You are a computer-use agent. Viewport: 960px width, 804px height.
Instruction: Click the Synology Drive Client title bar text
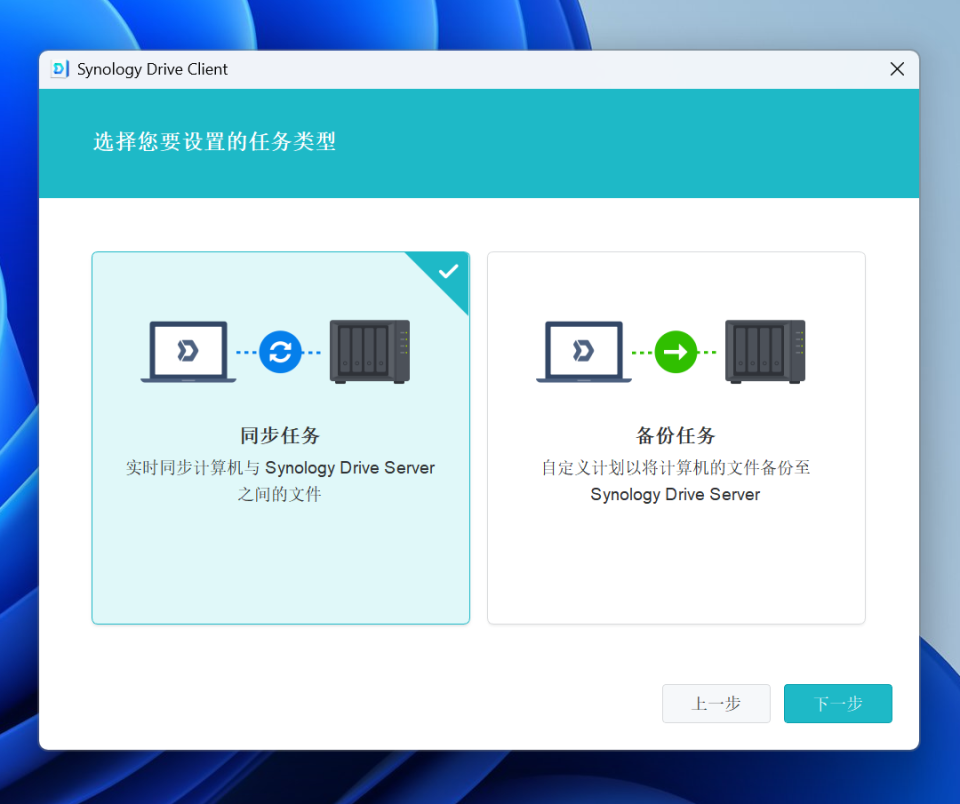[x=152, y=69]
